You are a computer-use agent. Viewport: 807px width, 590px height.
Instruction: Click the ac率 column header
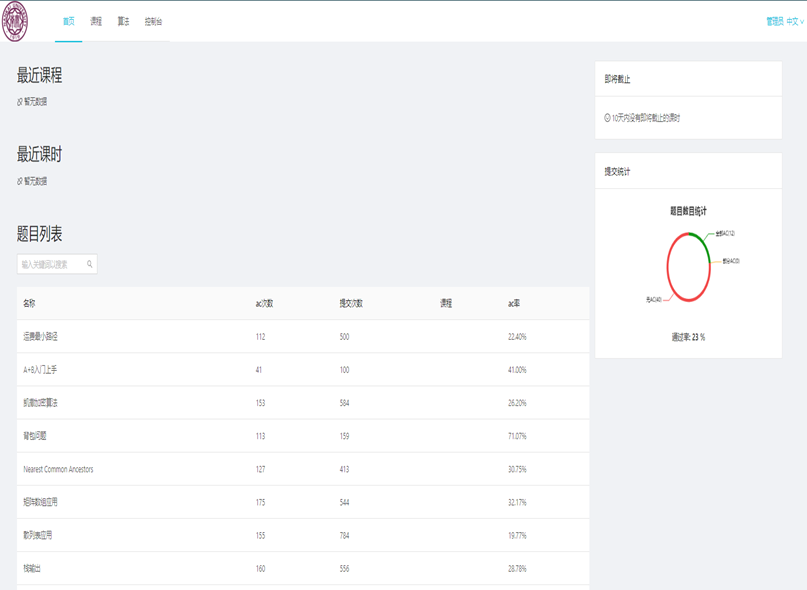tap(514, 303)
